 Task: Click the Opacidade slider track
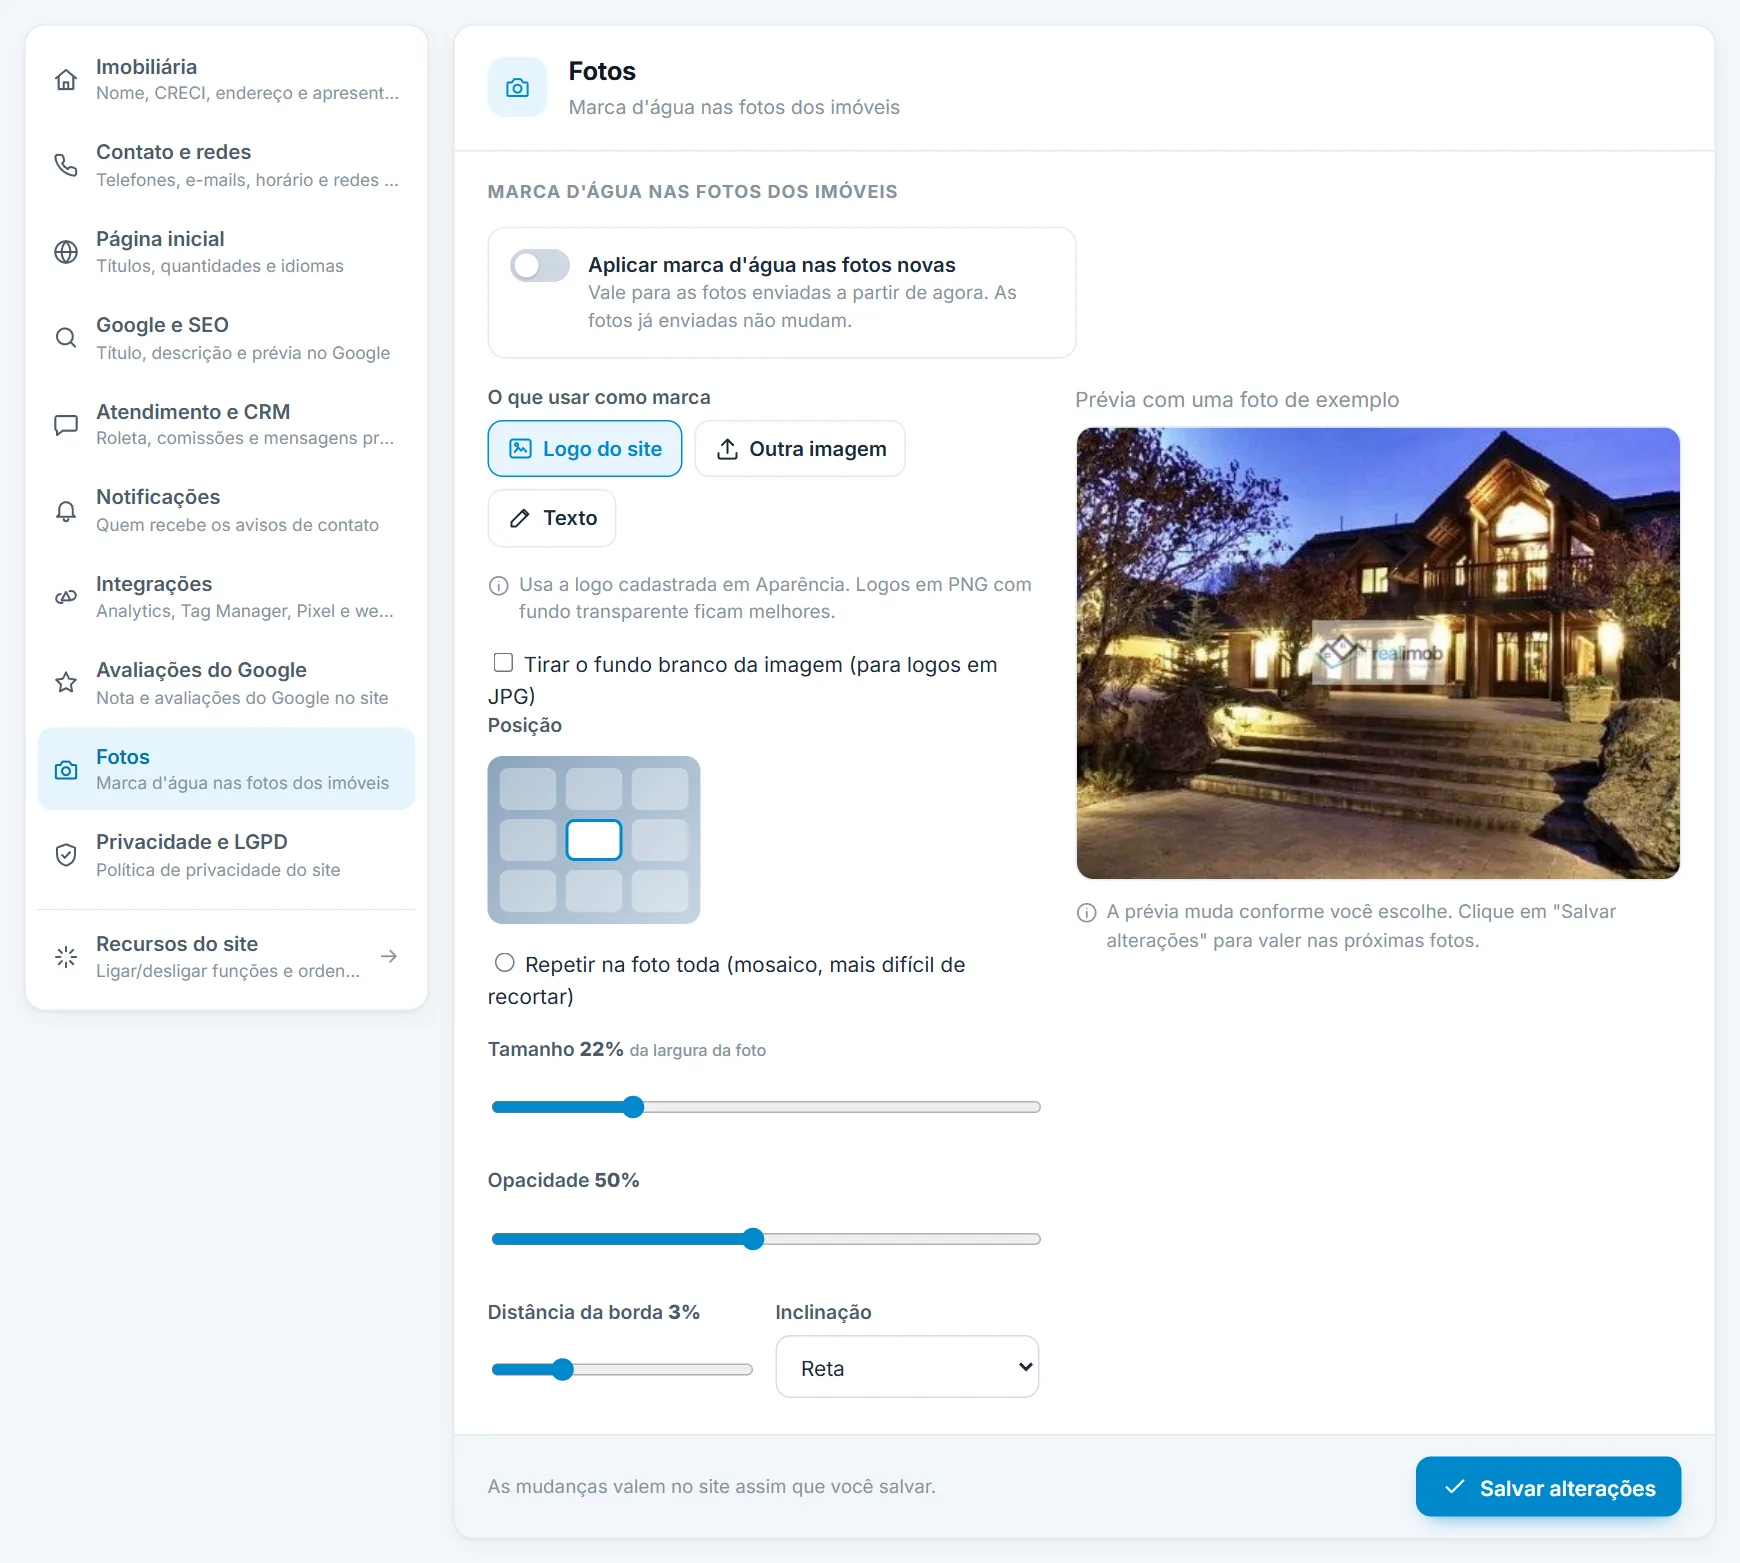(766, 1239)
